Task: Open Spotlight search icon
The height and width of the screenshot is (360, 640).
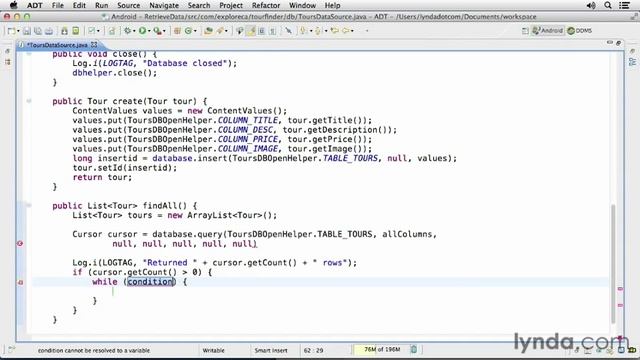Action: 608,5
